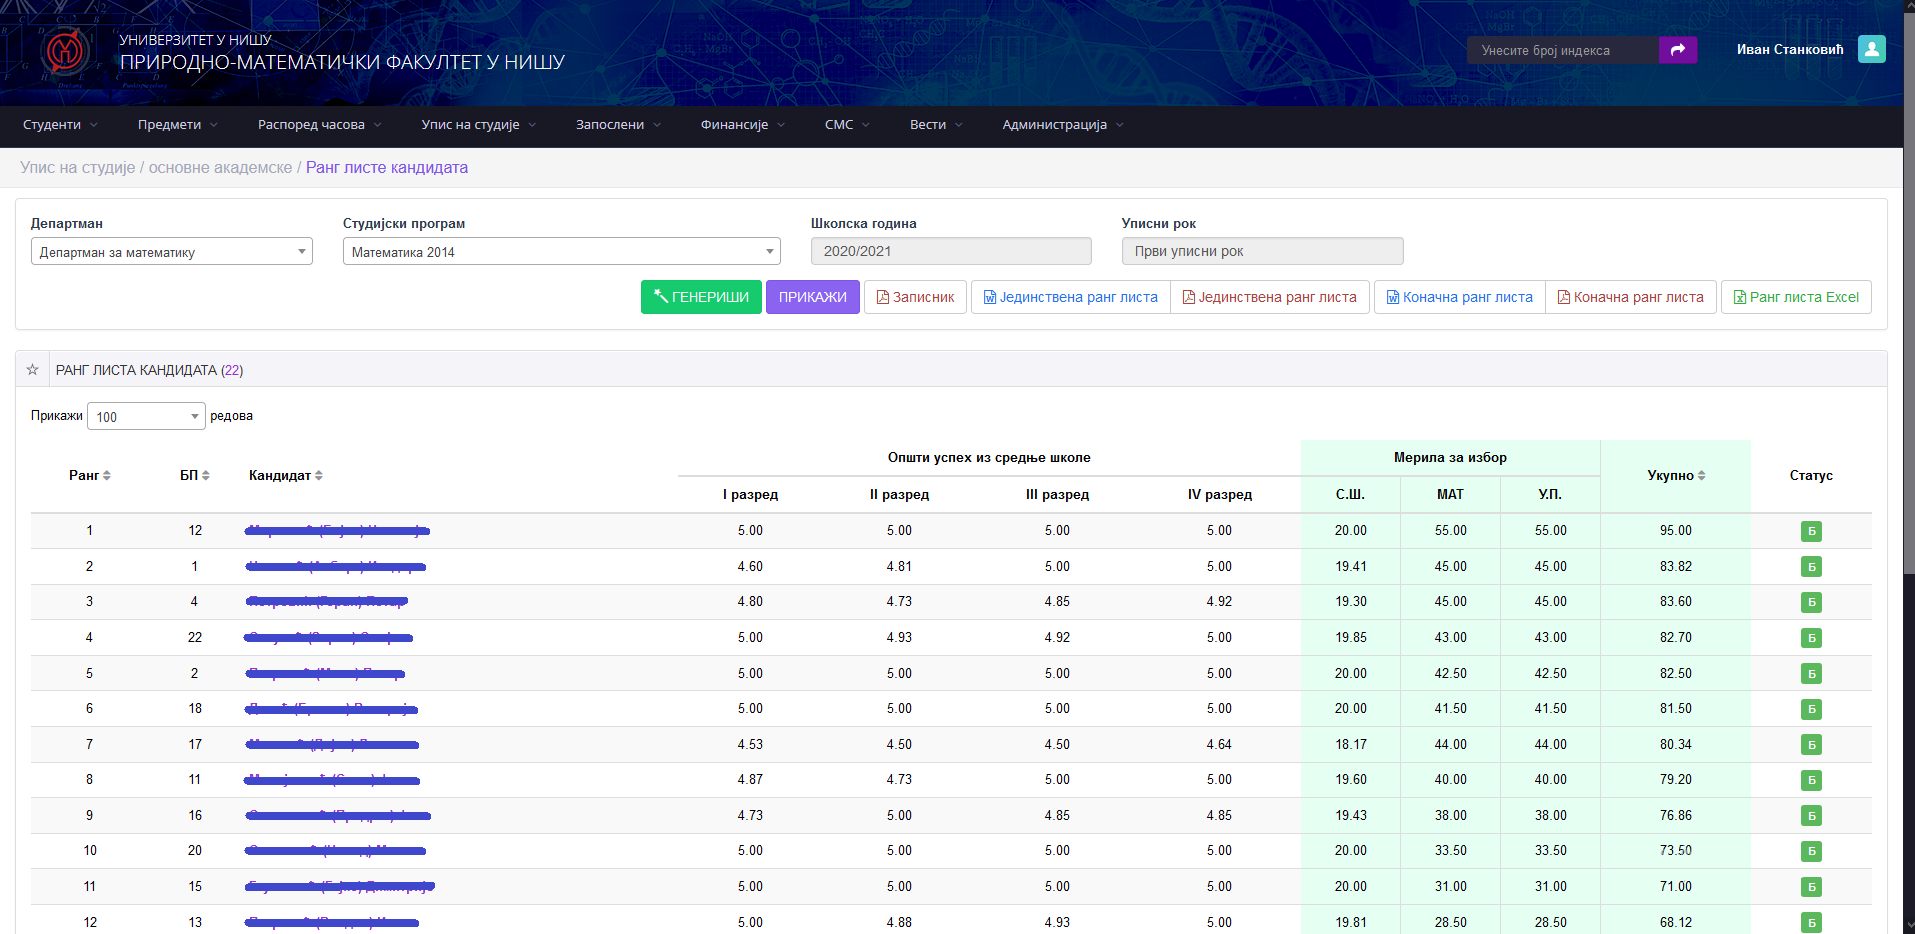This screenshot has width=1915, height=934.
Task: Download Записник PDF document
Action: (915, 297)
